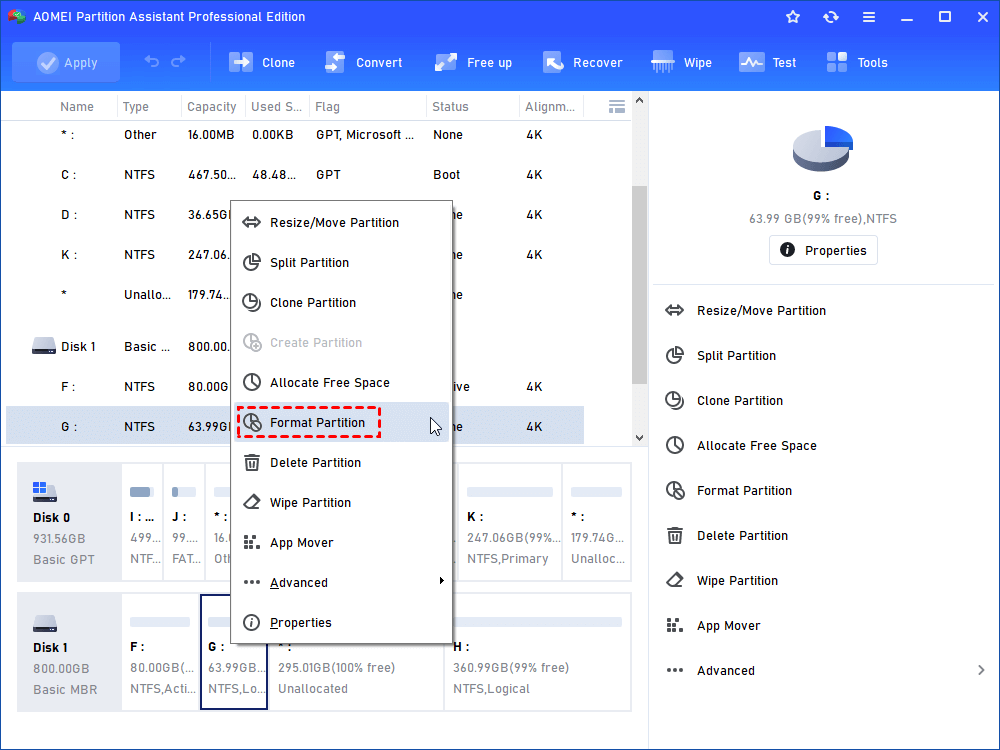1000x750 pixels.
Task: Click the Properties button under G: drive
Action: [x=823, y=250]
